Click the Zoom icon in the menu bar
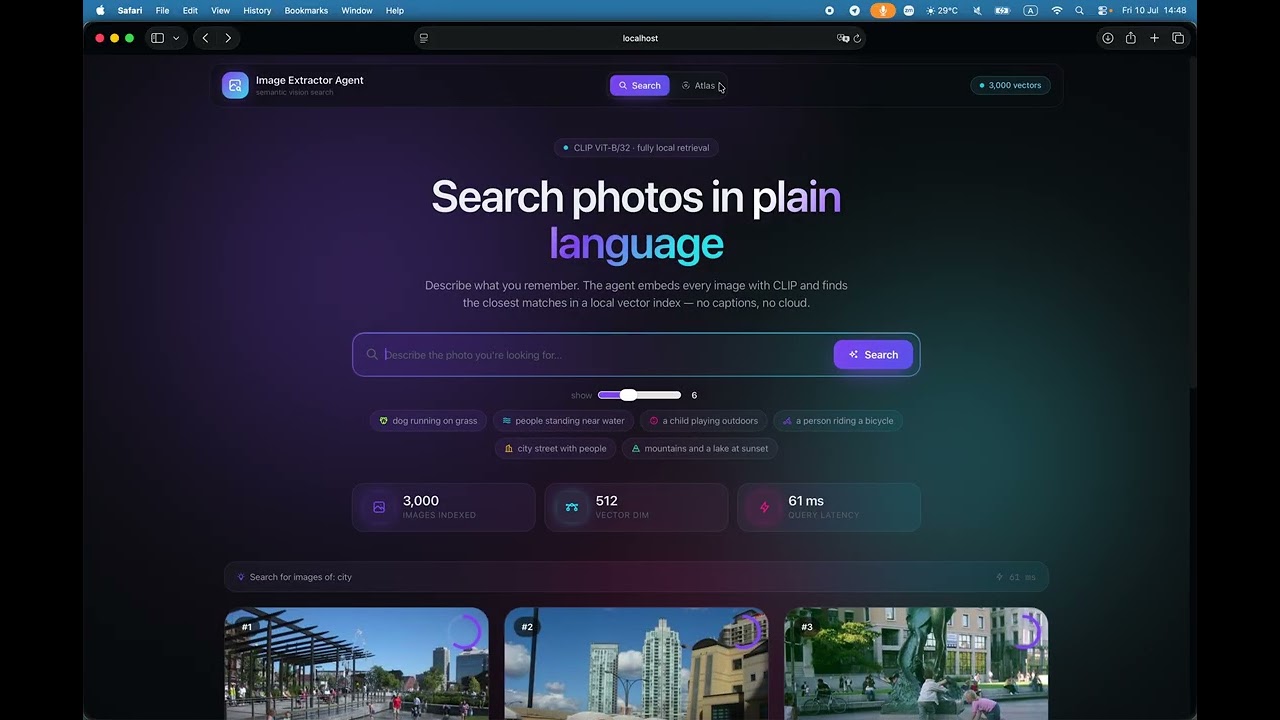 (x=908, y=10)
